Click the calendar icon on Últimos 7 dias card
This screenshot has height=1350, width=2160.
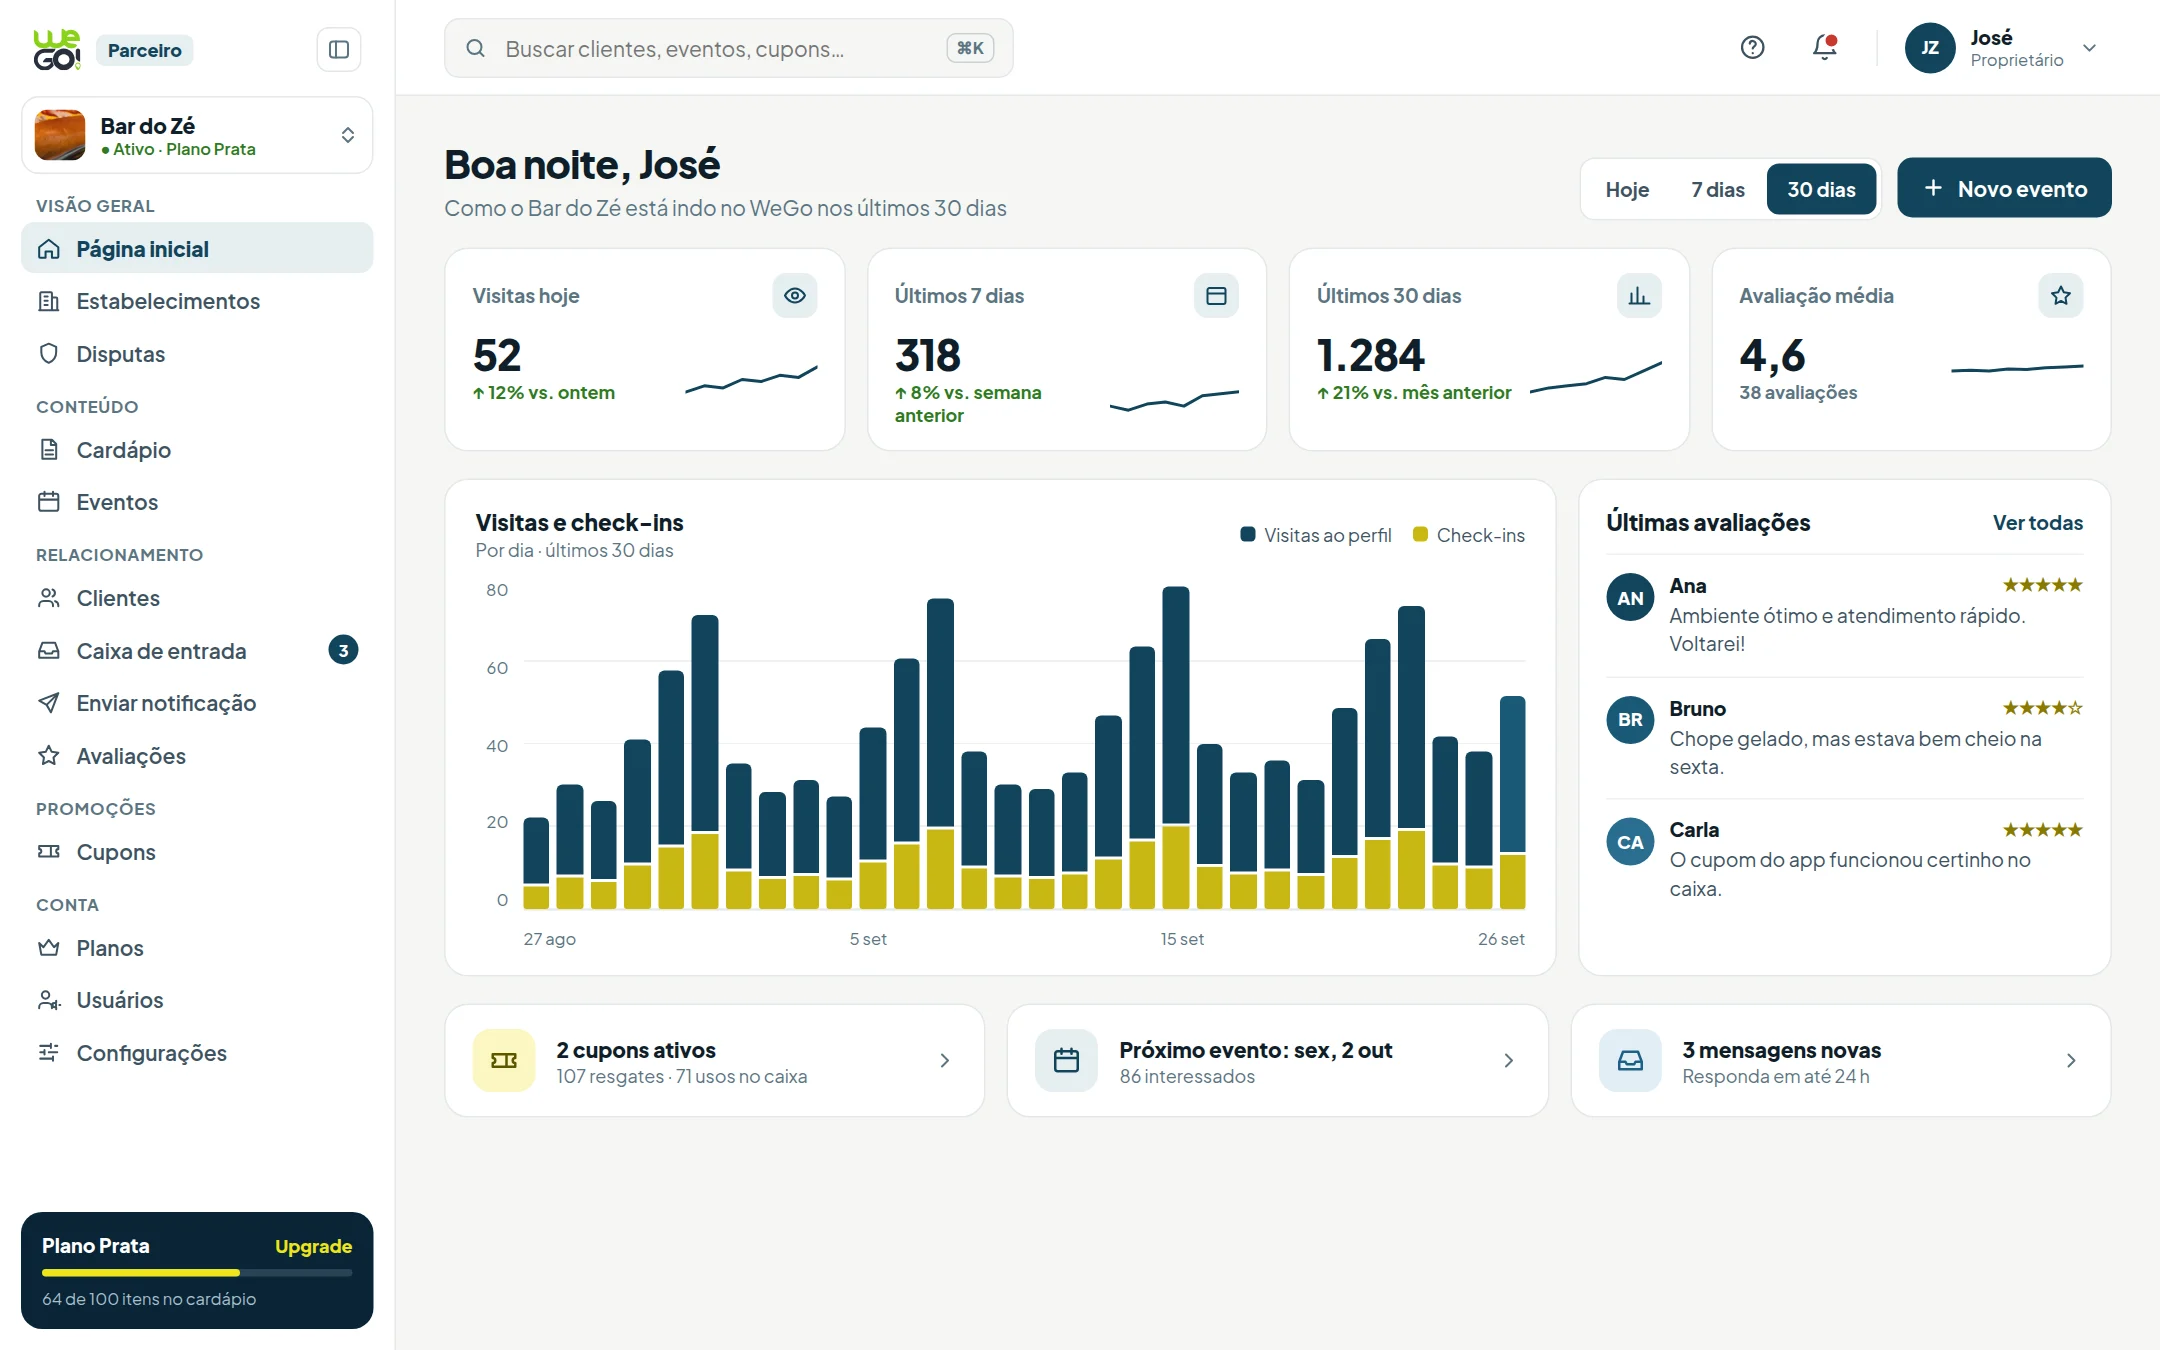(x=1216, y=296)
